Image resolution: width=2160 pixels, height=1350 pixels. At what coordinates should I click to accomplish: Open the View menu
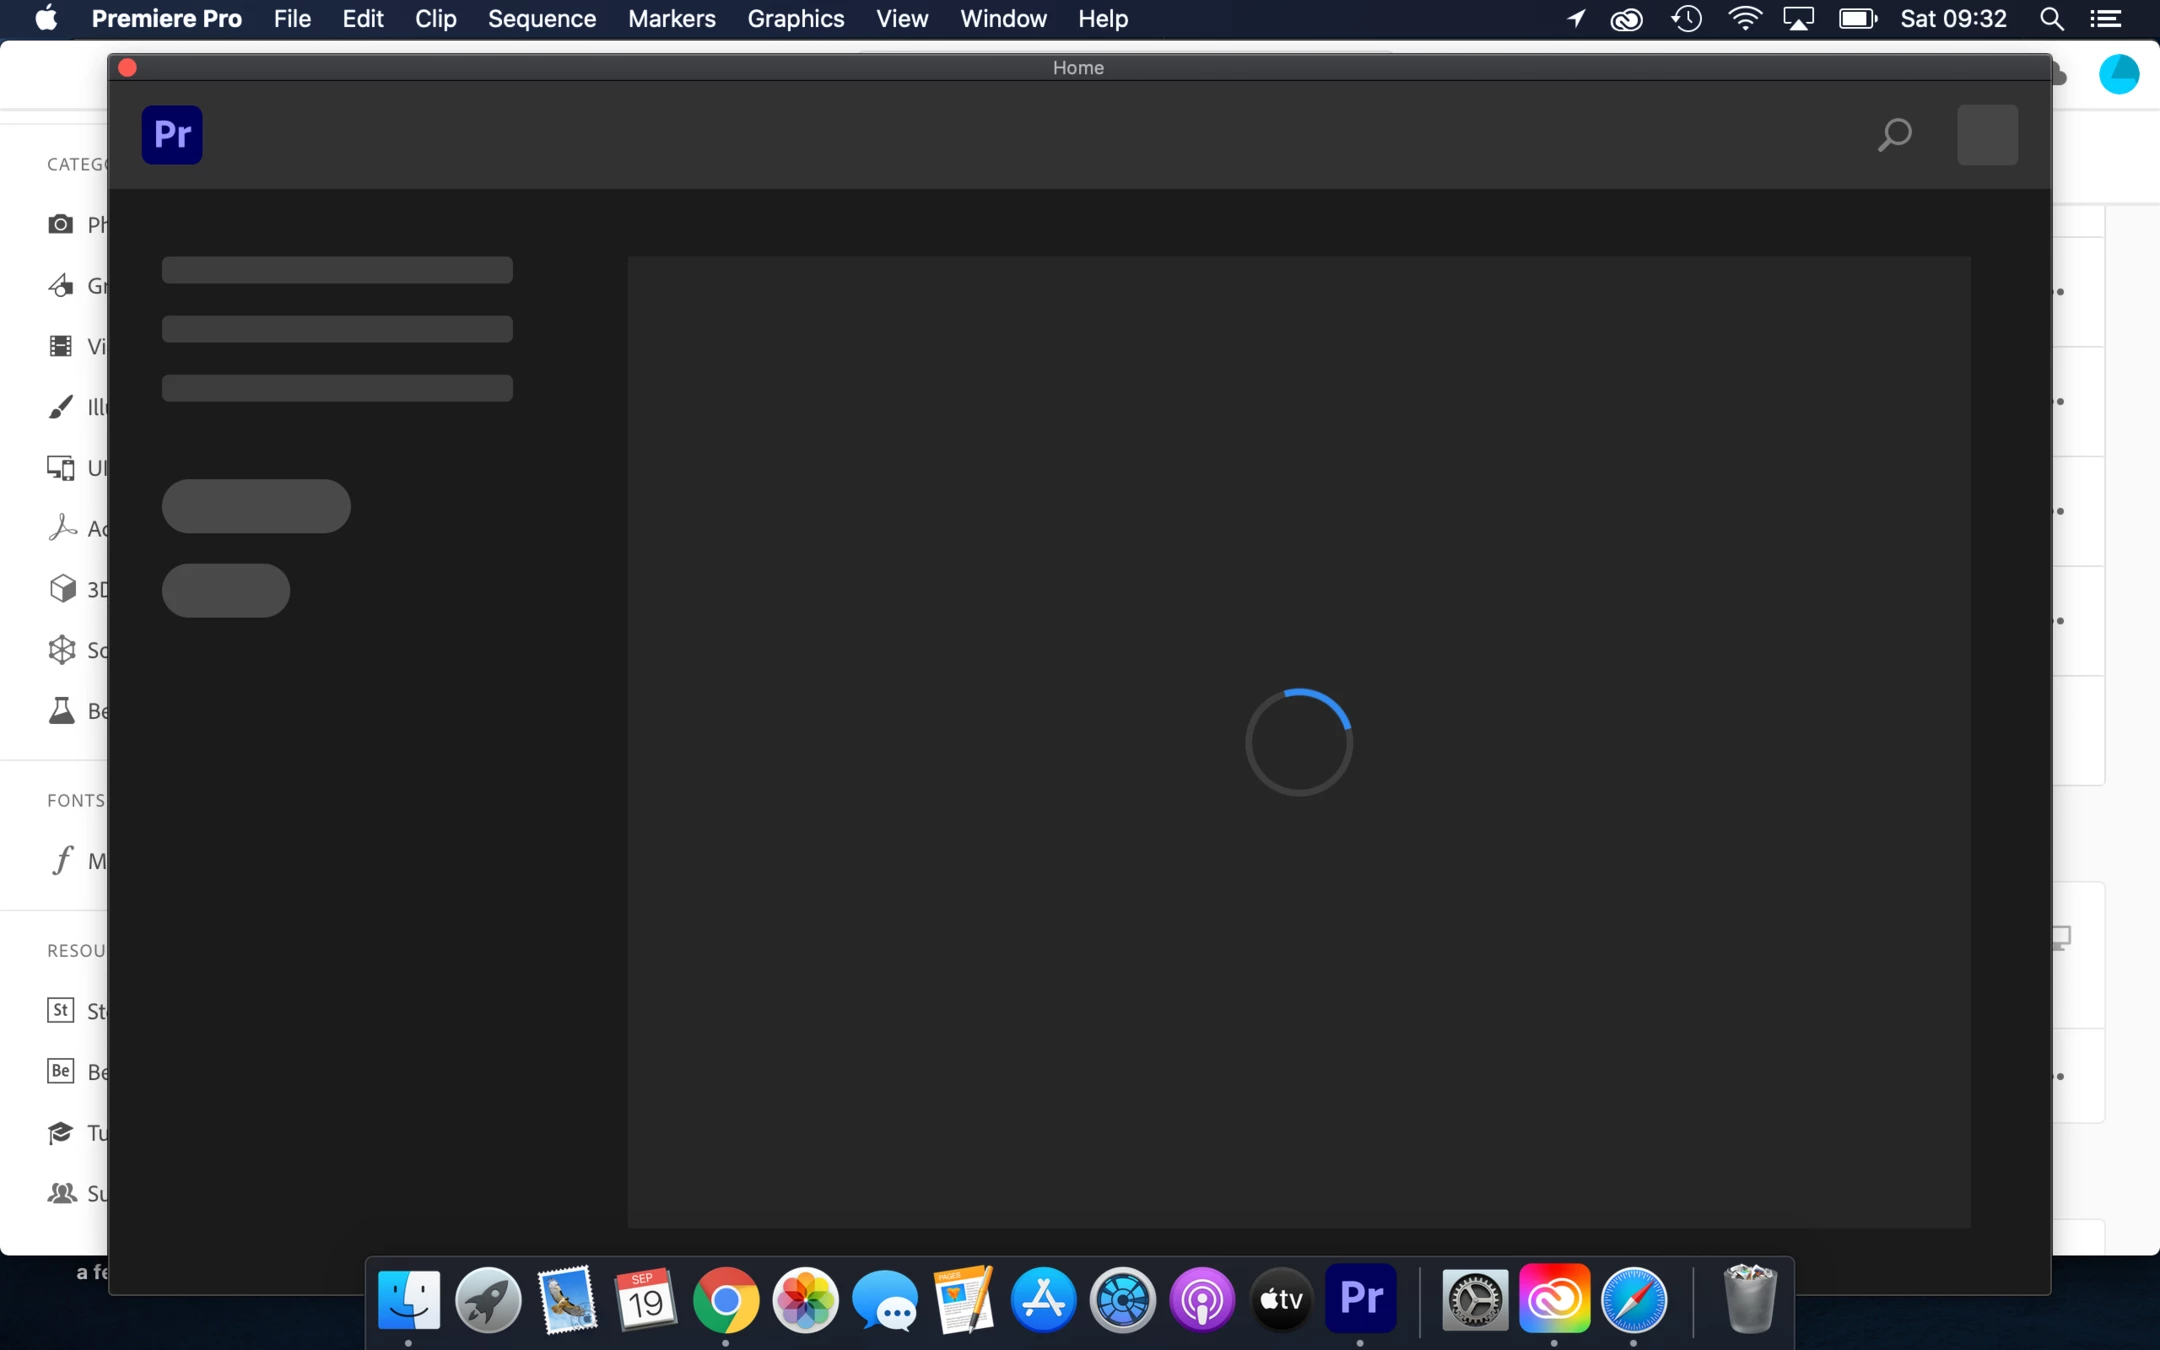click(902, 19)
